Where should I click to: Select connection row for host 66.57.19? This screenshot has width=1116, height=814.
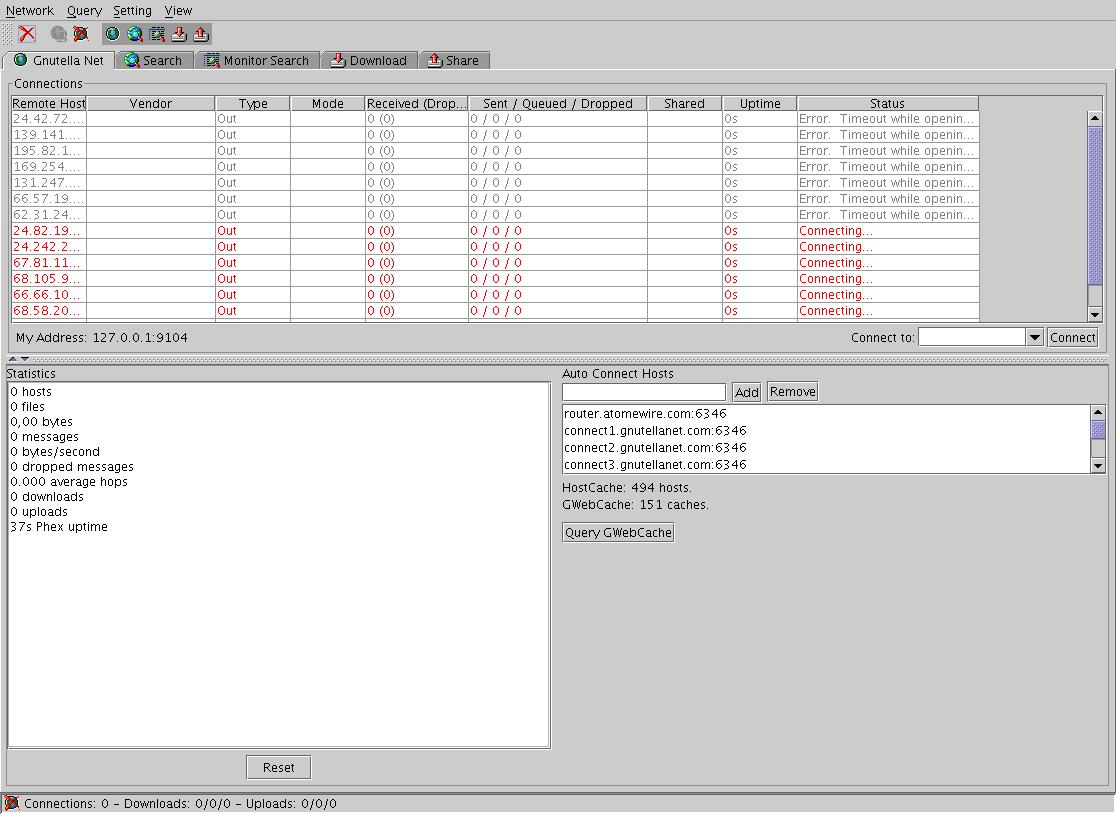(x=495, y=199)
